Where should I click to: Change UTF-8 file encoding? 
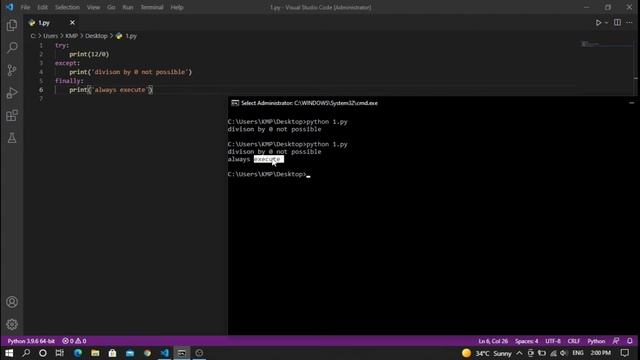tap(553, 341)
